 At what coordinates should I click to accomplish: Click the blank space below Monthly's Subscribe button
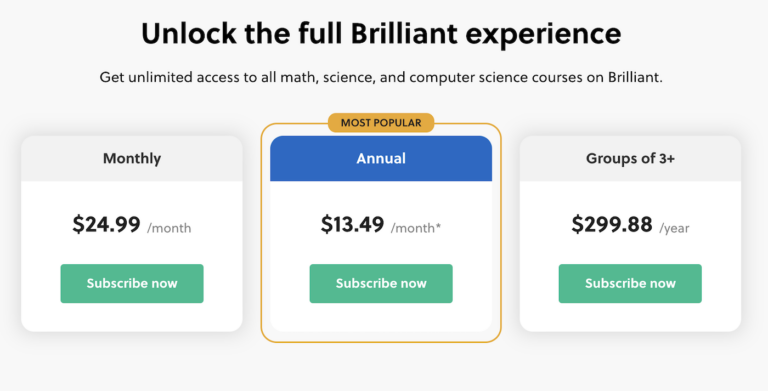(132, 317)
